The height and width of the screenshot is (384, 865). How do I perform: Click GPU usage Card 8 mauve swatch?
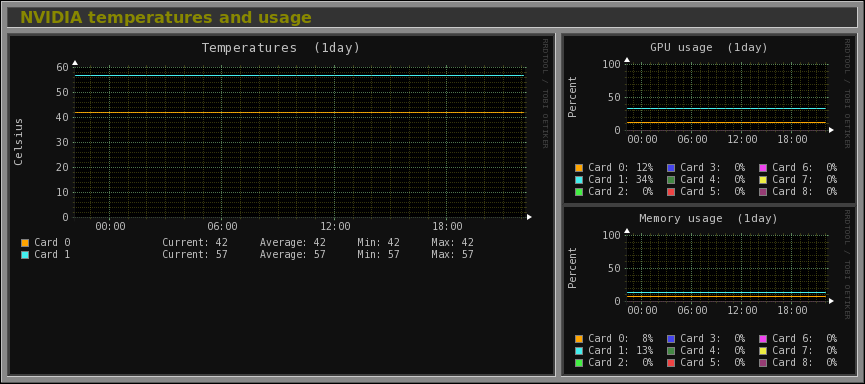[763, 192]
